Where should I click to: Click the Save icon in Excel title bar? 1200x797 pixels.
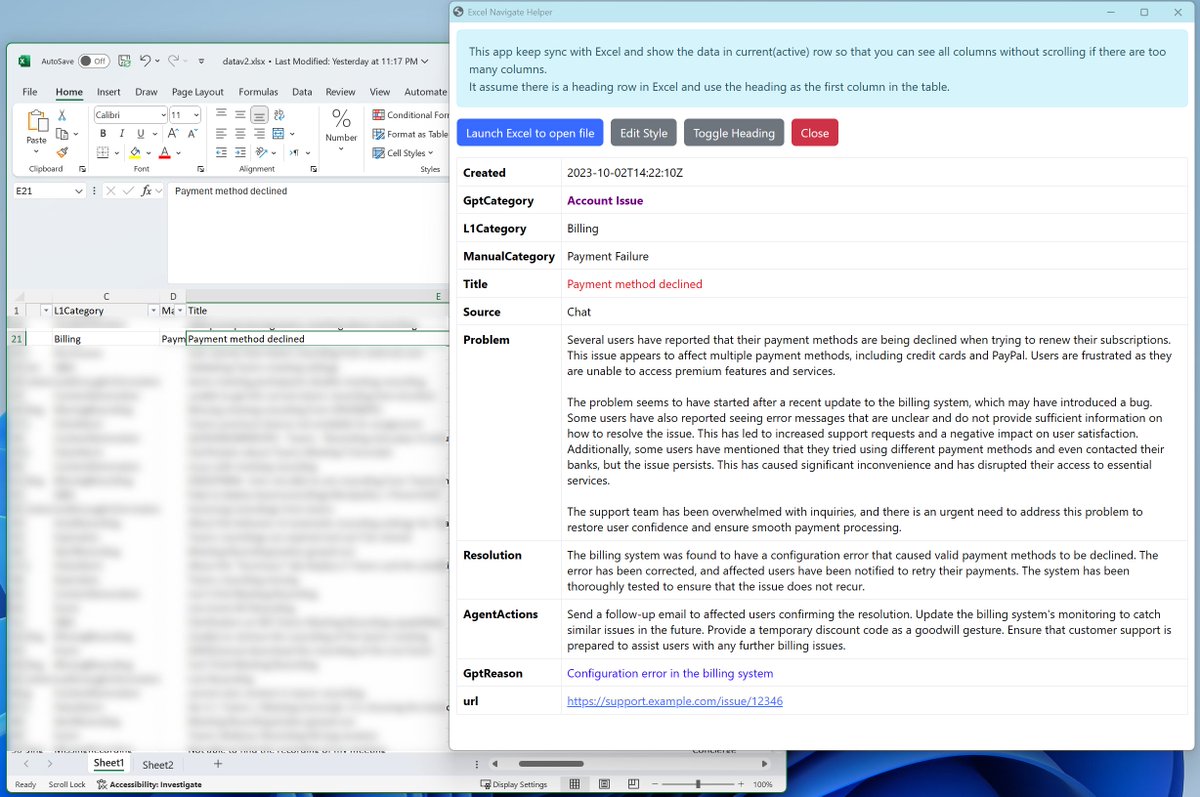[x=122, y=61]
